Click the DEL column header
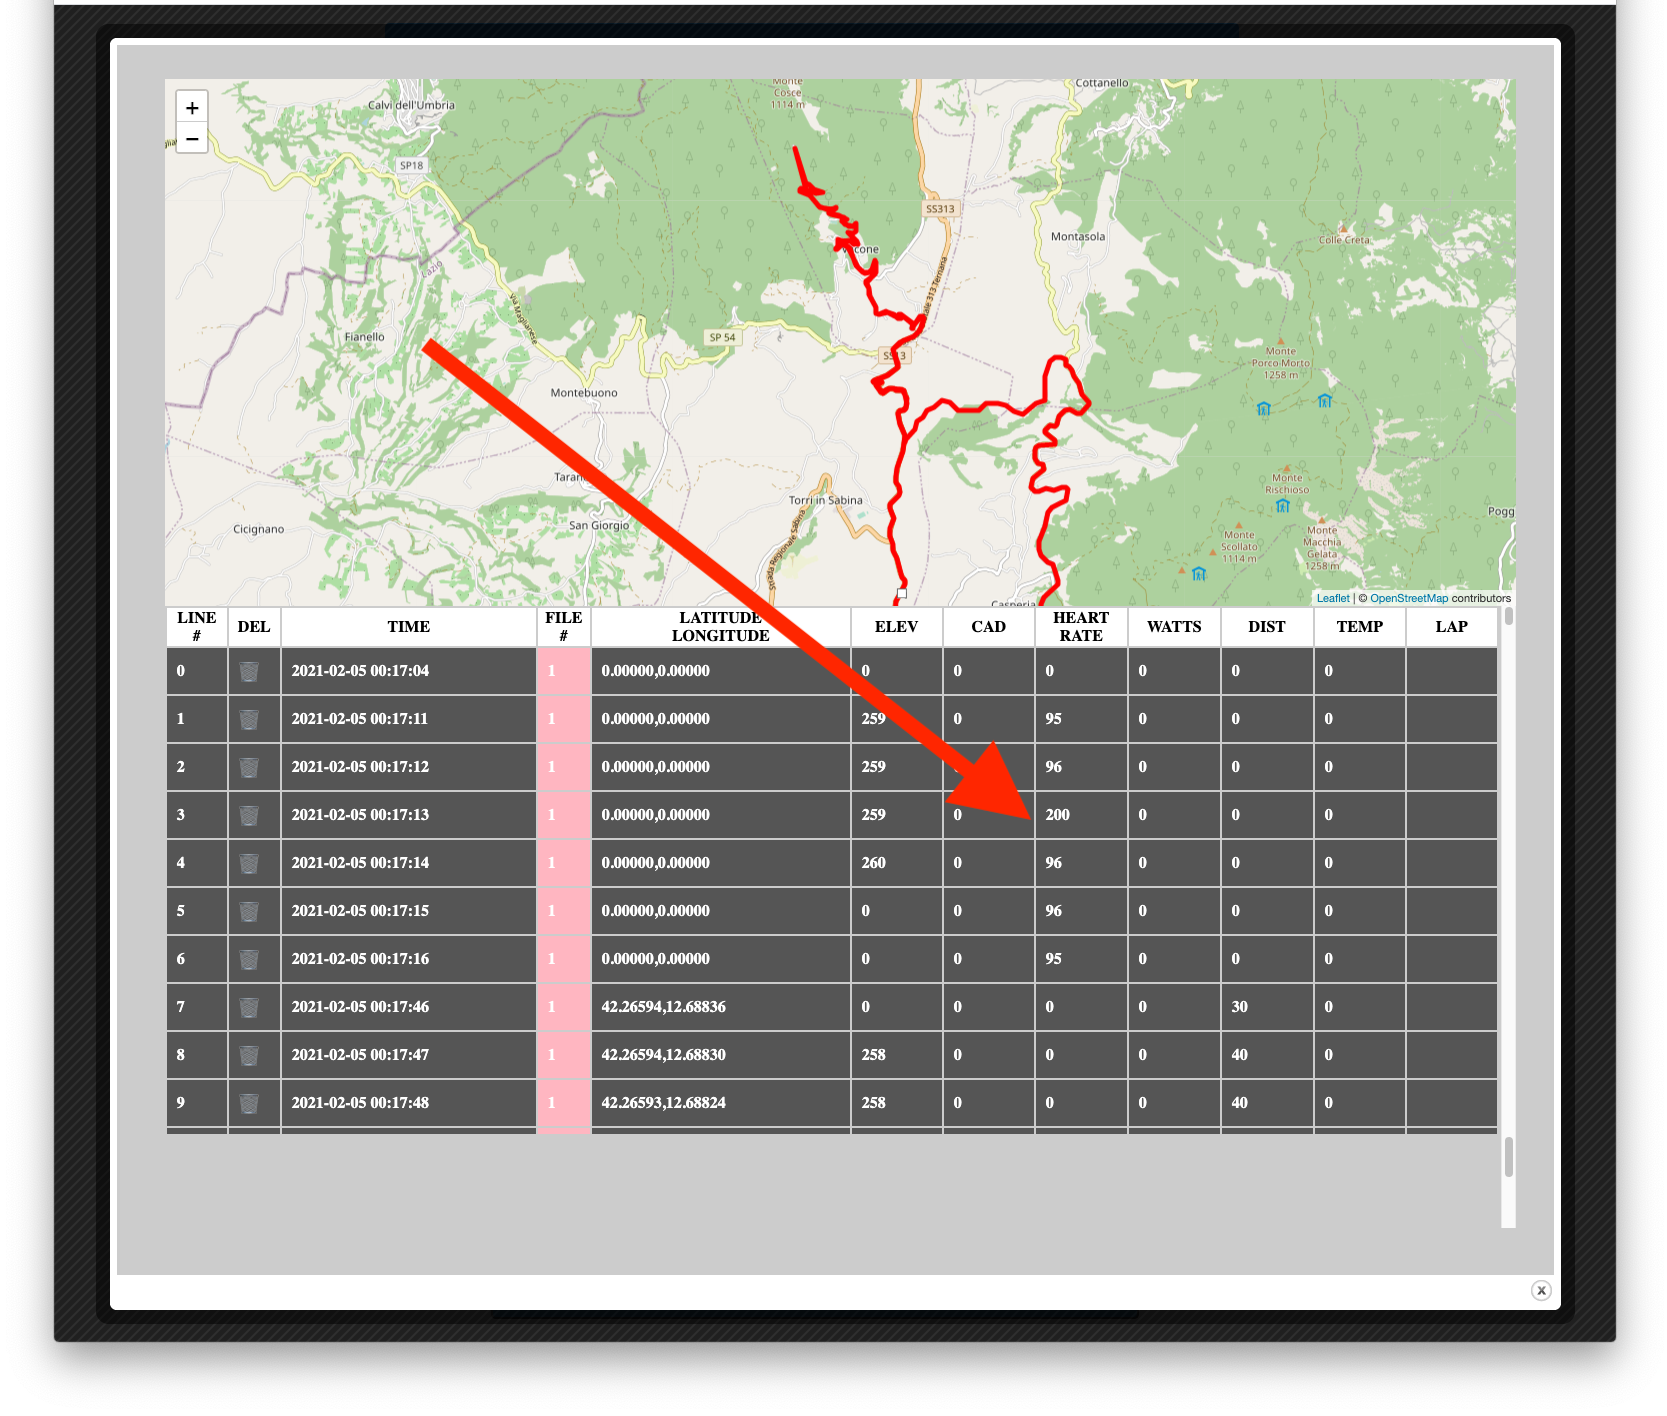 (x=254, y=626)
